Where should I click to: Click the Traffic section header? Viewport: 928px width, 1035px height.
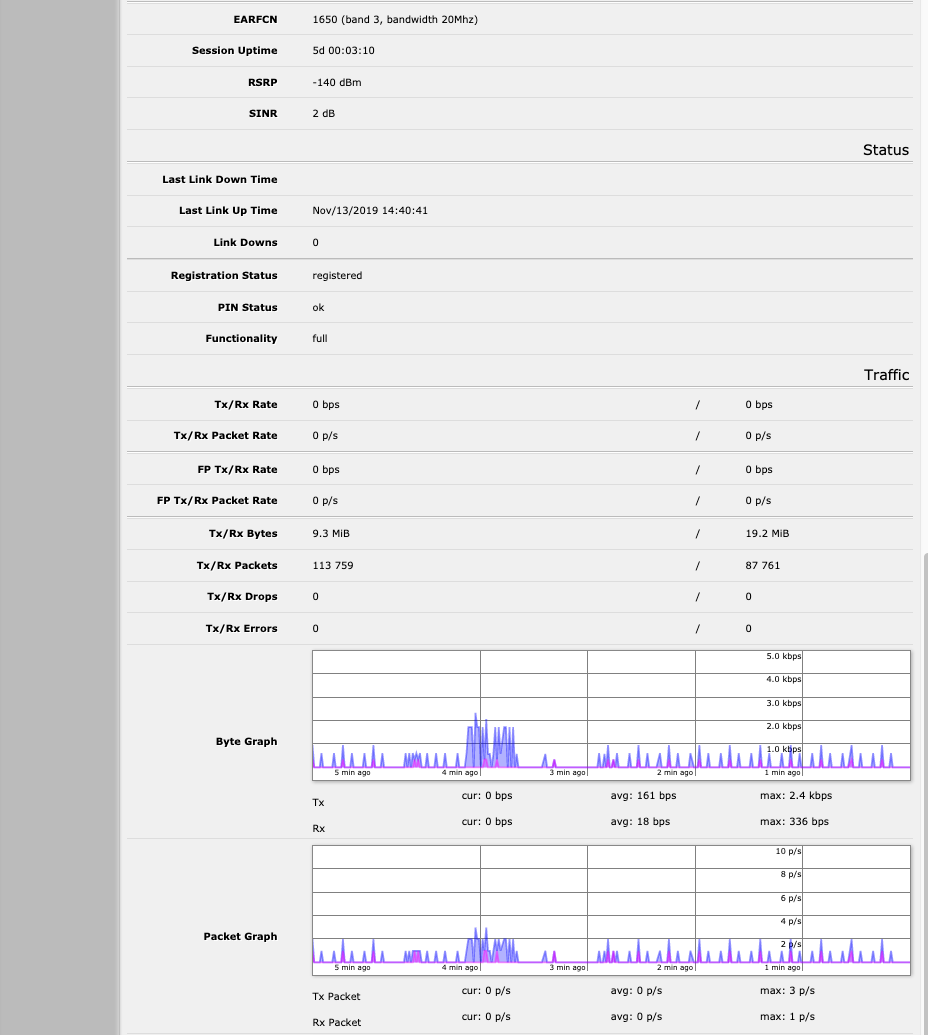pos(886,374)
